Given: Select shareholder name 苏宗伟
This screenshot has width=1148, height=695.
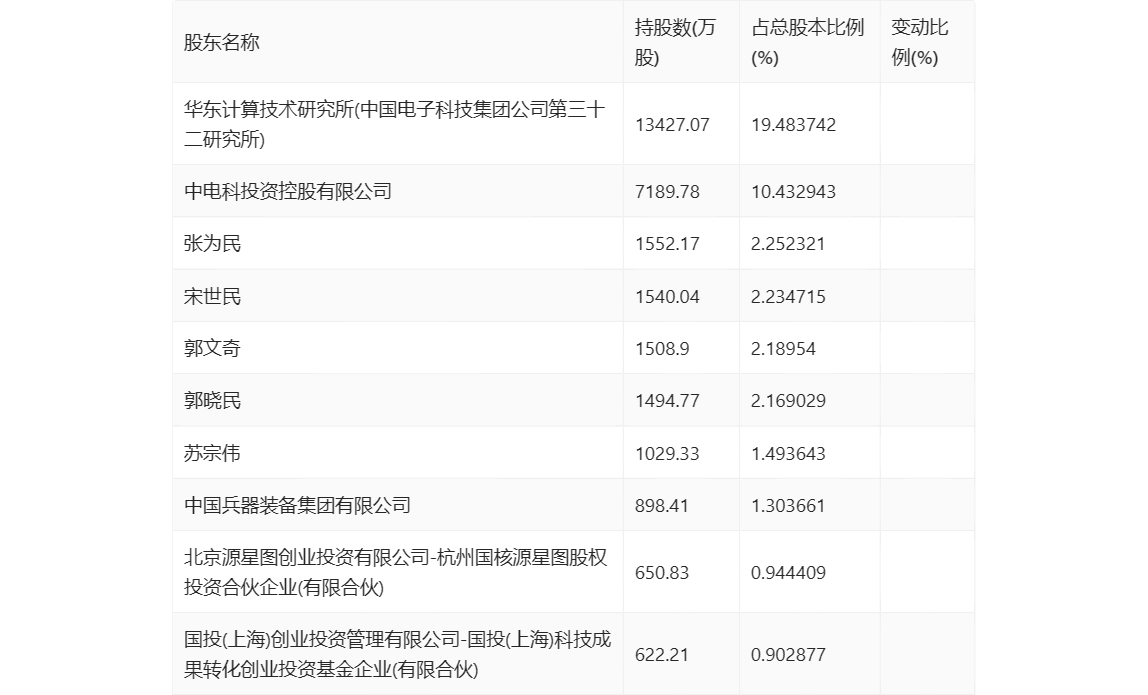Looking at the screenshot, I should (x=212, y=453).
